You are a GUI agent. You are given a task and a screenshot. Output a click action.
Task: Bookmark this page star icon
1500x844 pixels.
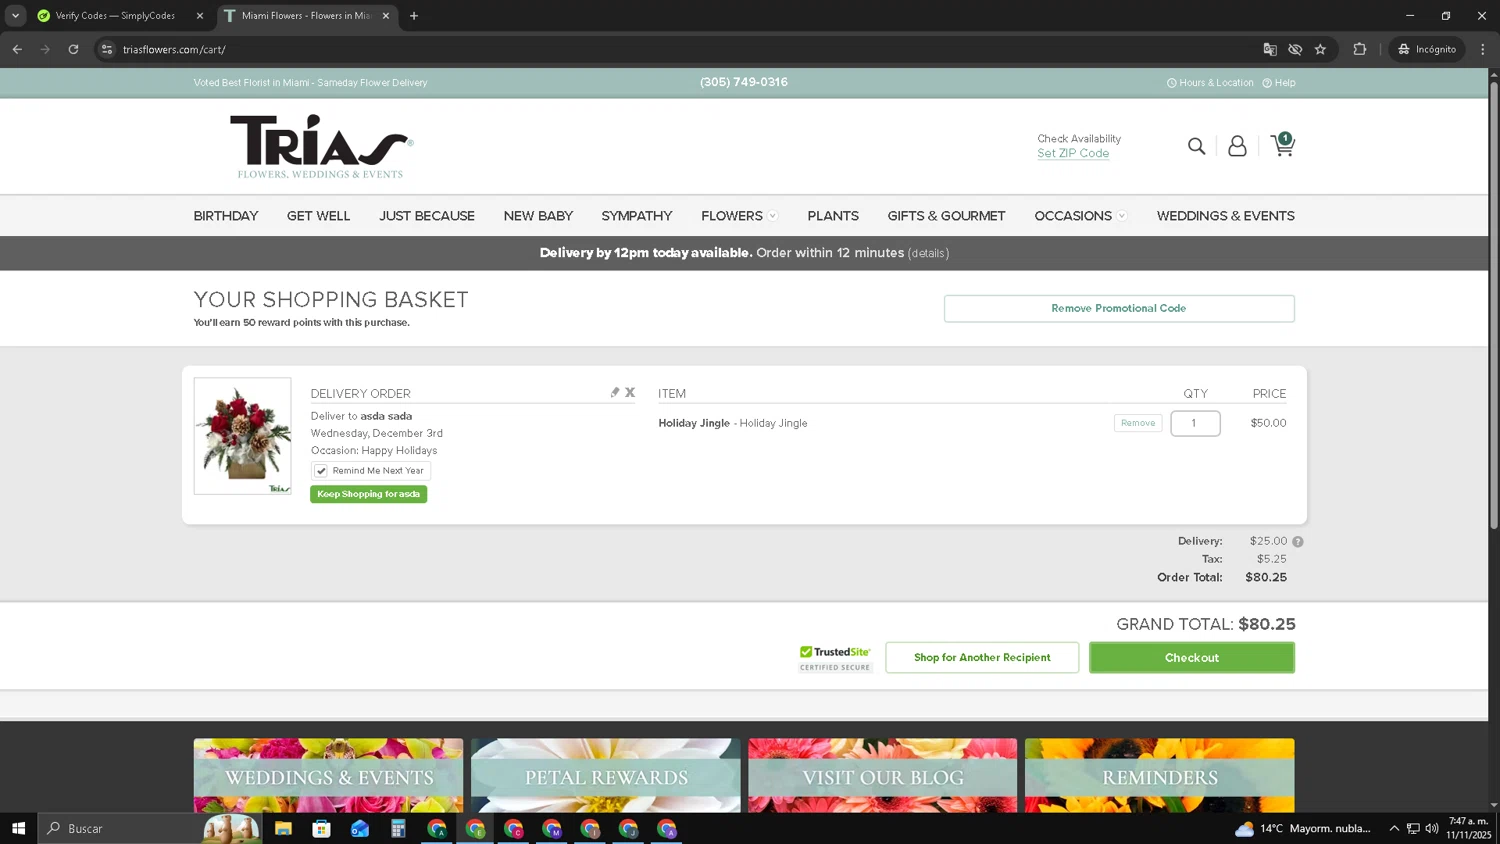[x=1320, y=49]
